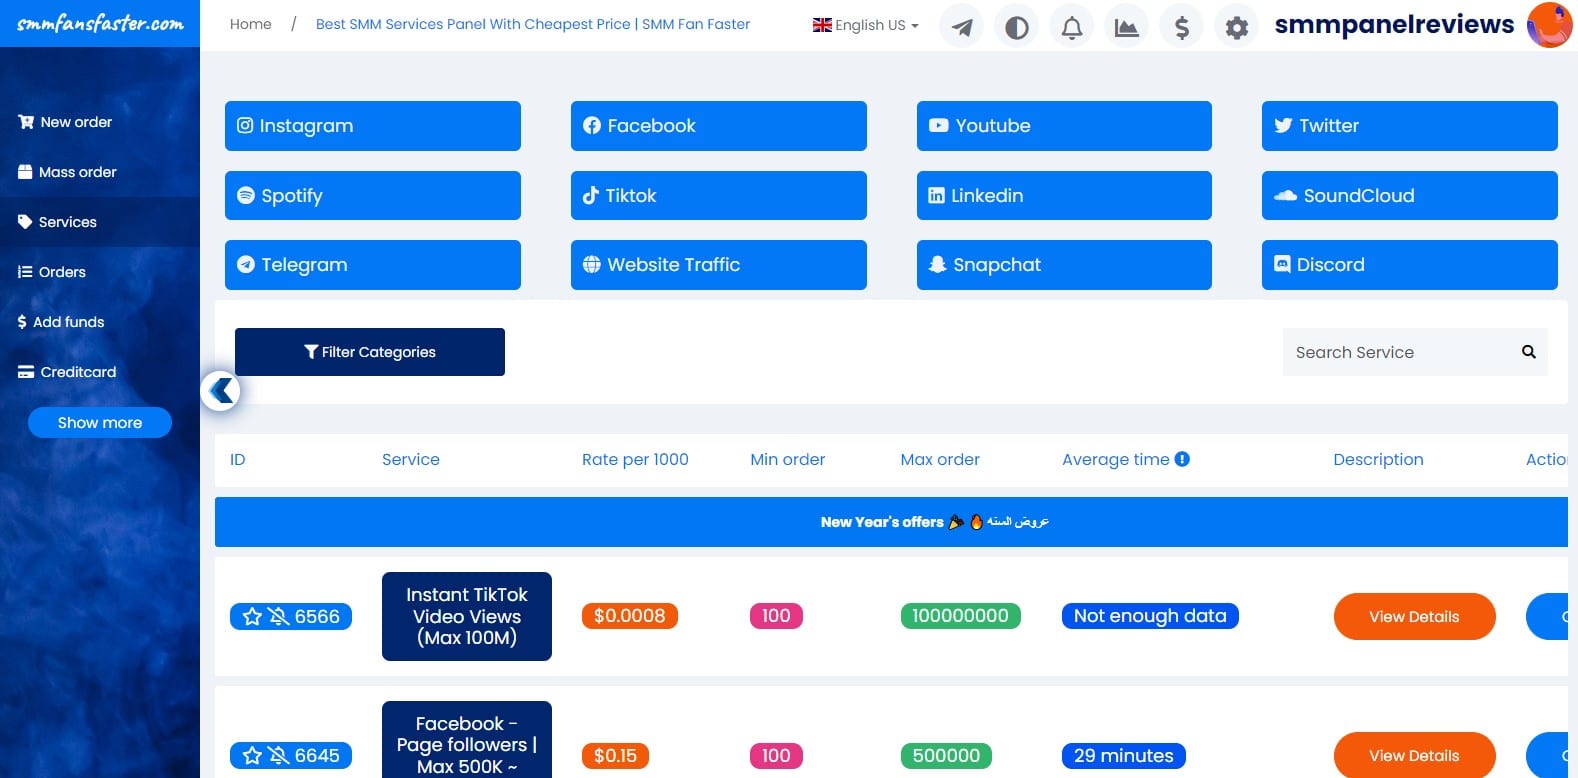Screen dimensions: 1578x778
Task: Click the Average time info icon
Action: pyautogui.click(x=1182, y=459)
